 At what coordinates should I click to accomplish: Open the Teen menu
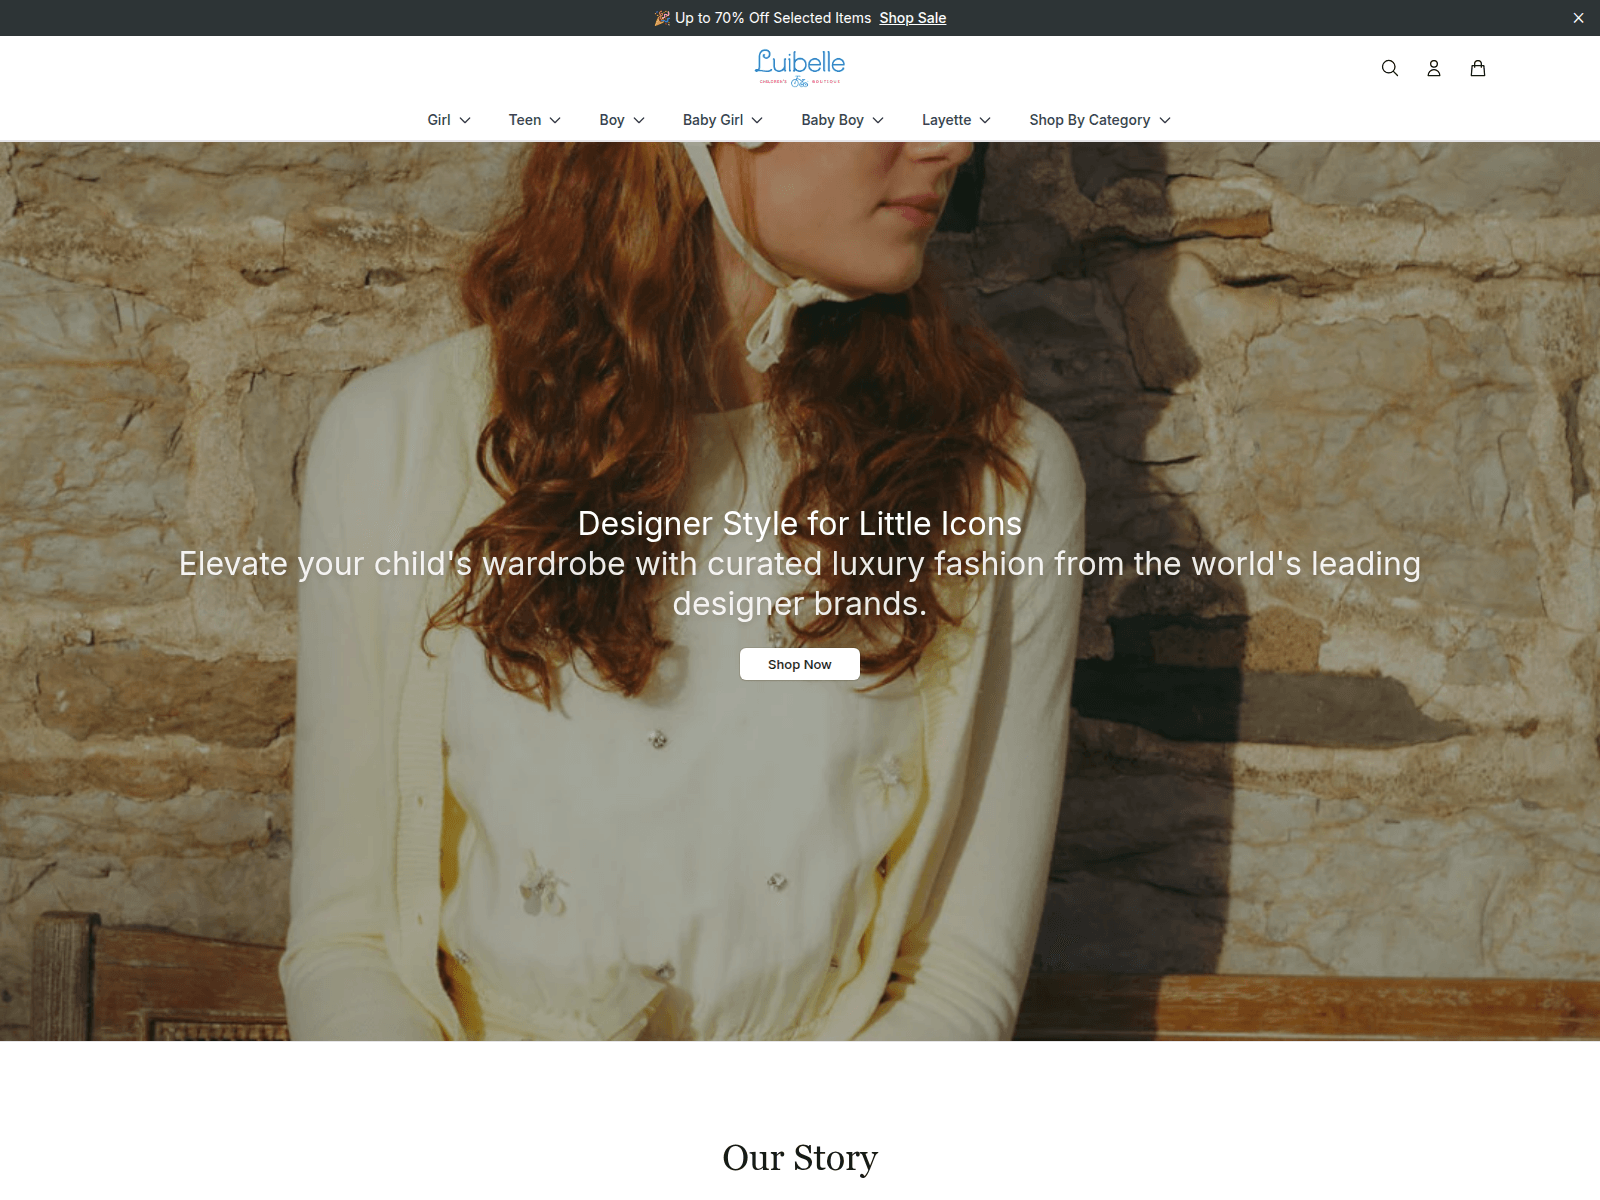click(535, 120)
